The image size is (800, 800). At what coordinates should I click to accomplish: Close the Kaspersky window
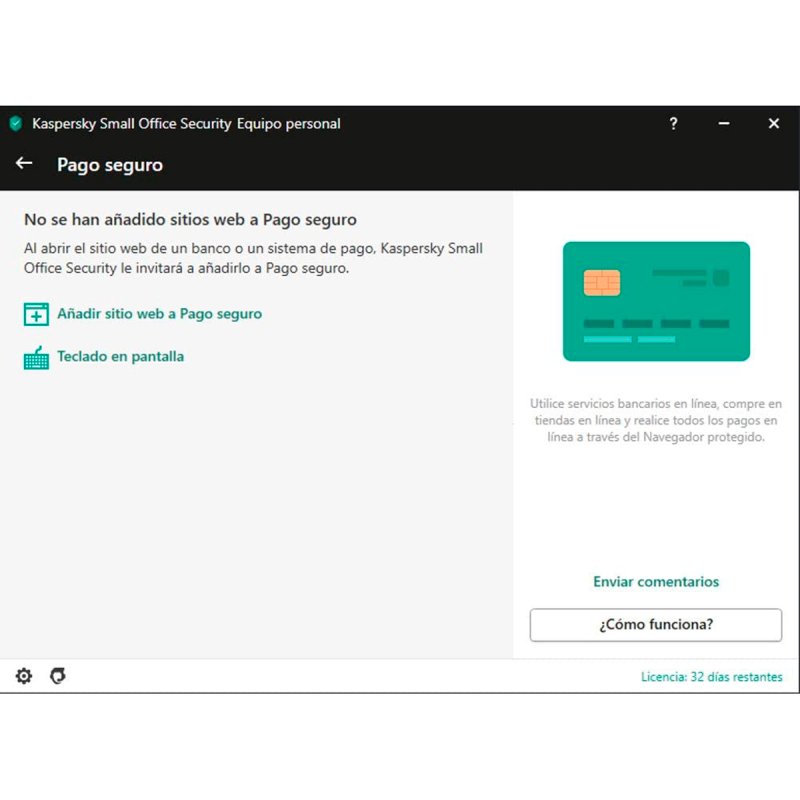point(773,123)
